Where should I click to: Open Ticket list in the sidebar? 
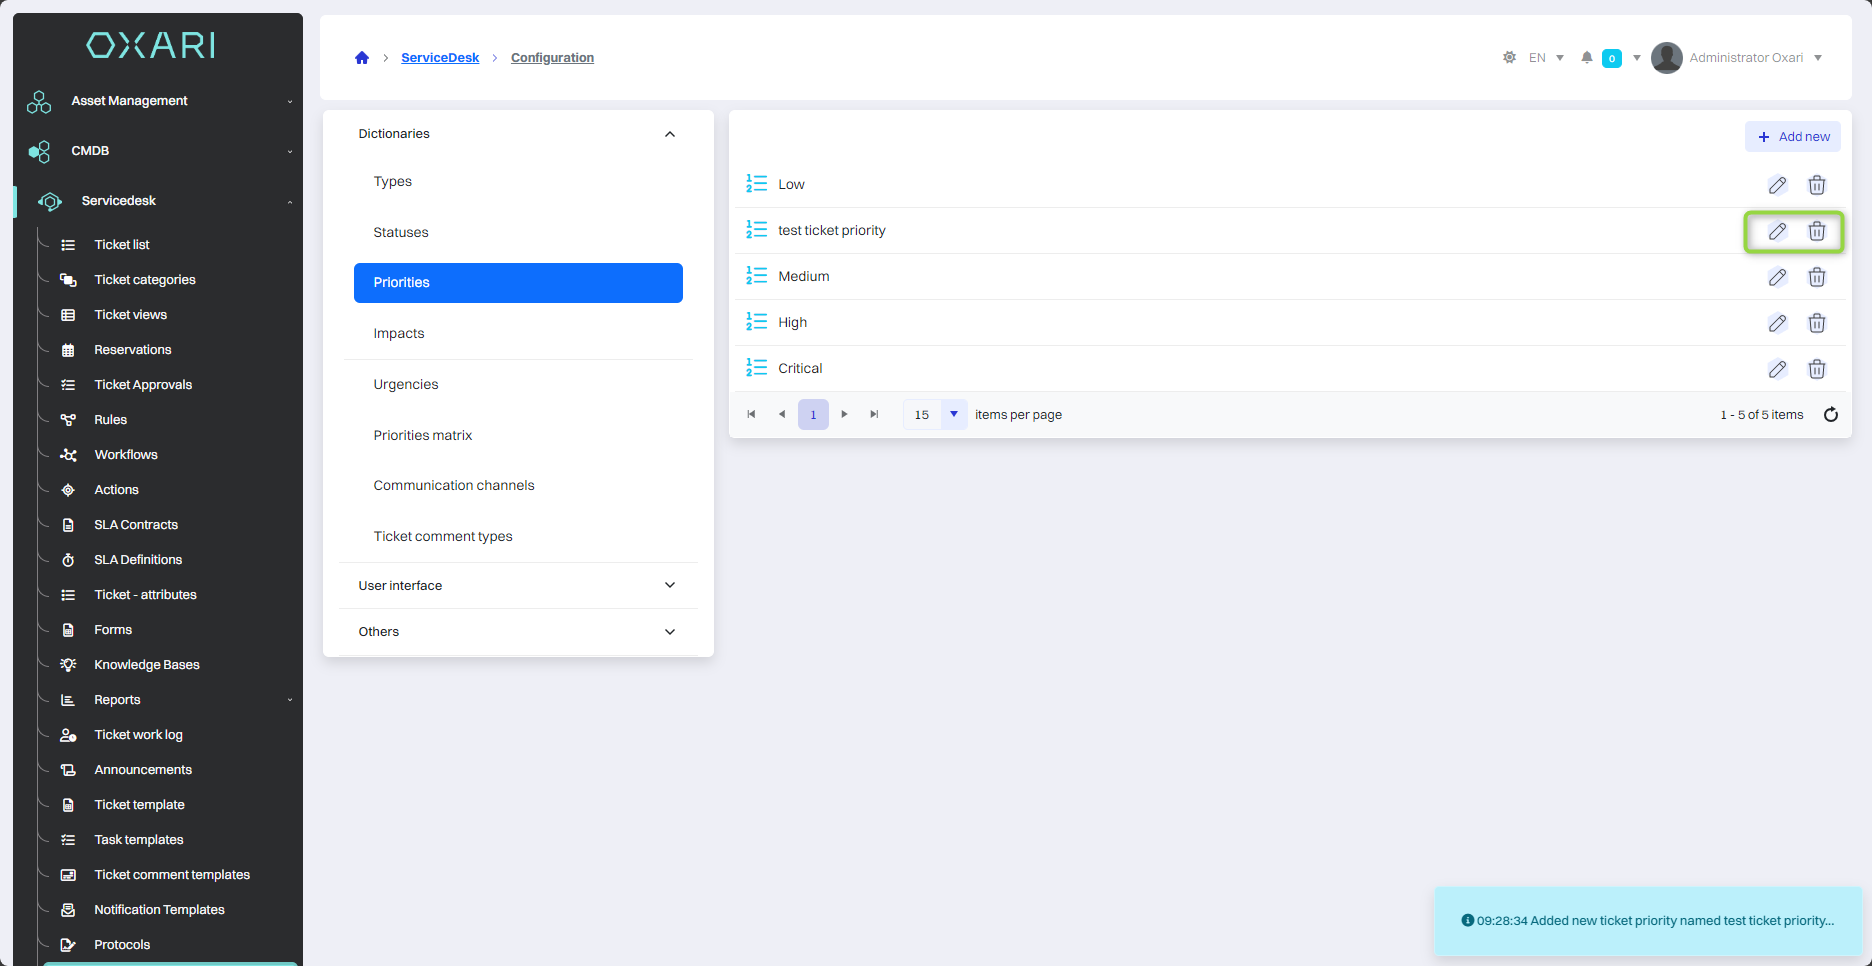coord(121,245)
